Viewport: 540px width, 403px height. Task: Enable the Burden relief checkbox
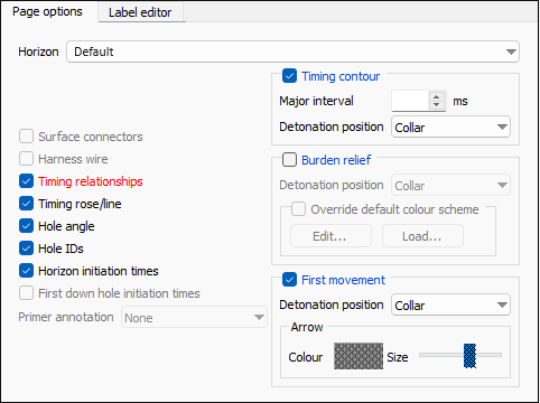coord(289,159)
